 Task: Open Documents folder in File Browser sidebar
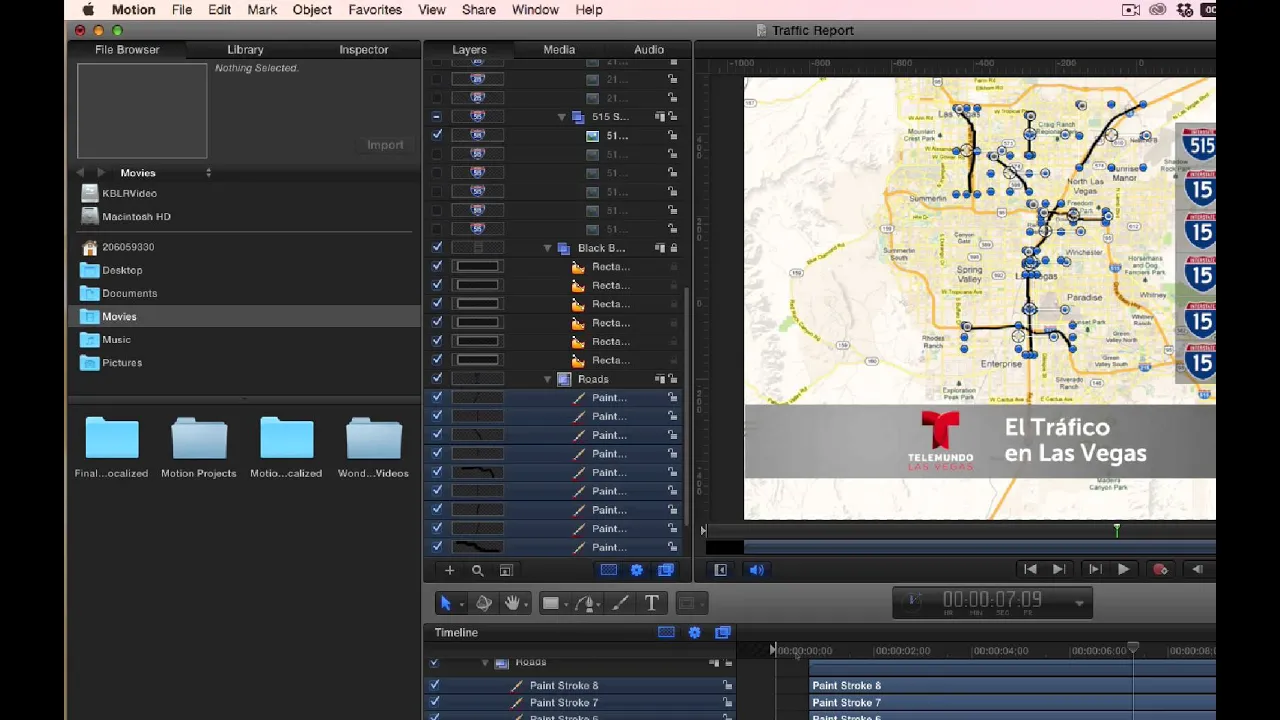point(129,293)
